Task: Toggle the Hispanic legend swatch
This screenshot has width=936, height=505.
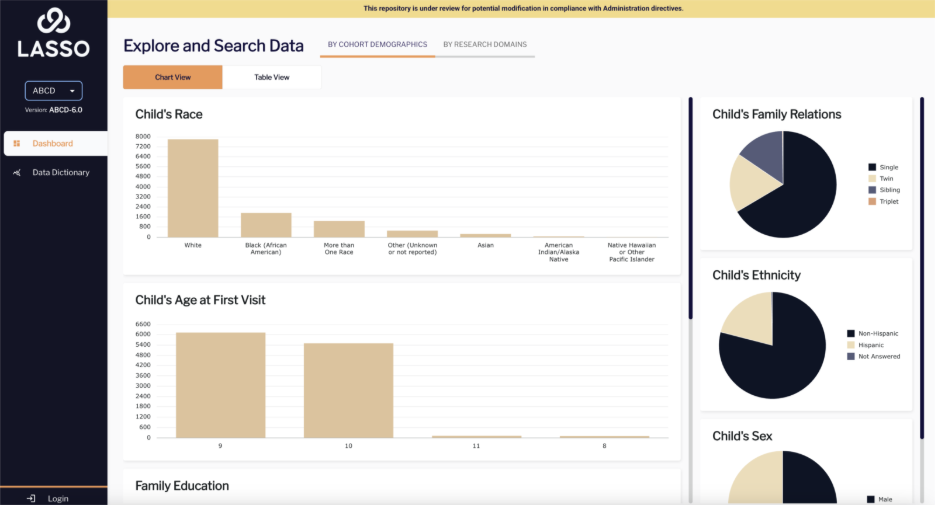Action: pos(851,345)
